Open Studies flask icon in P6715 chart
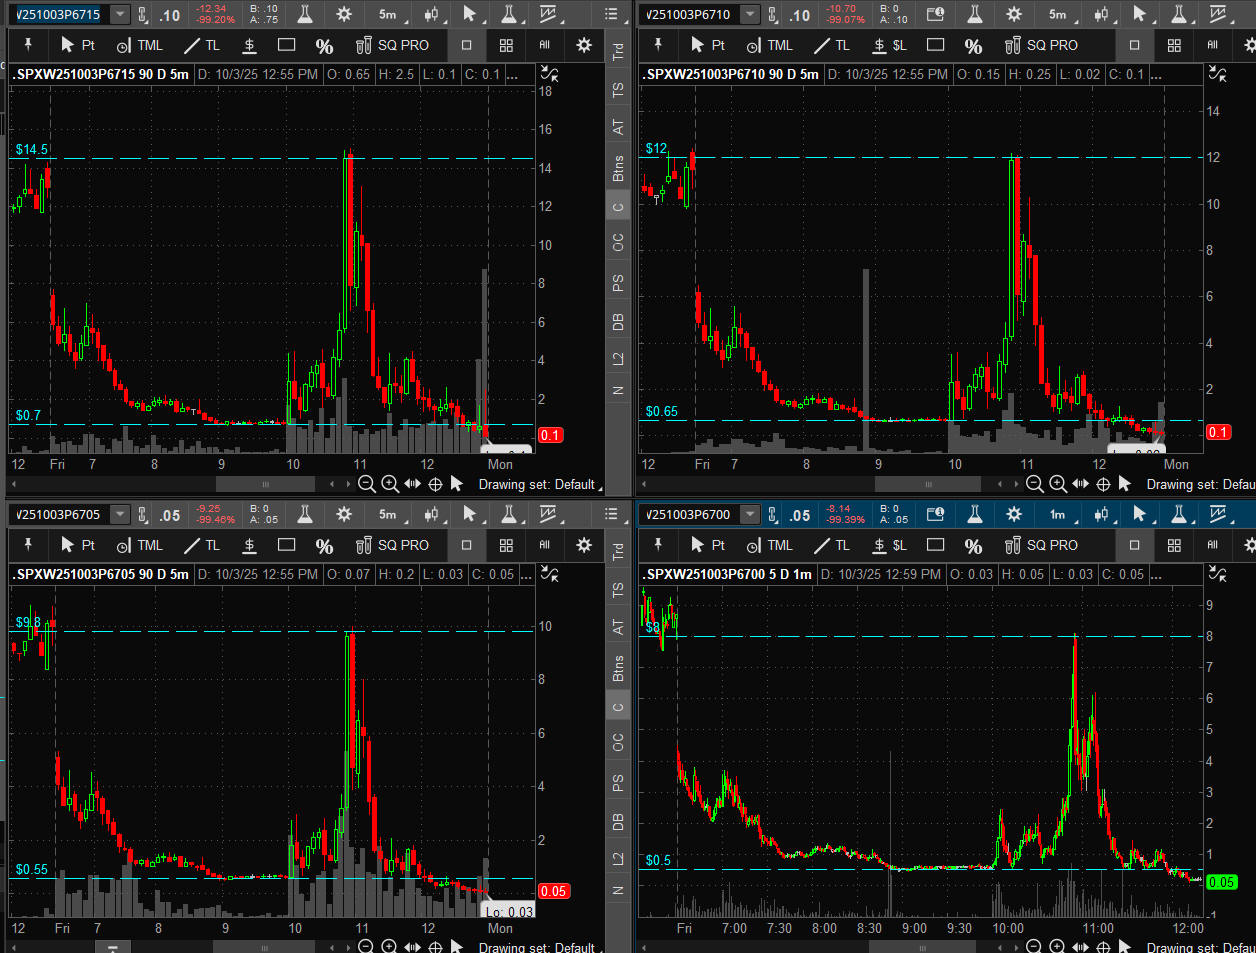Screen dimensions: 1256x953 [305, 15]
